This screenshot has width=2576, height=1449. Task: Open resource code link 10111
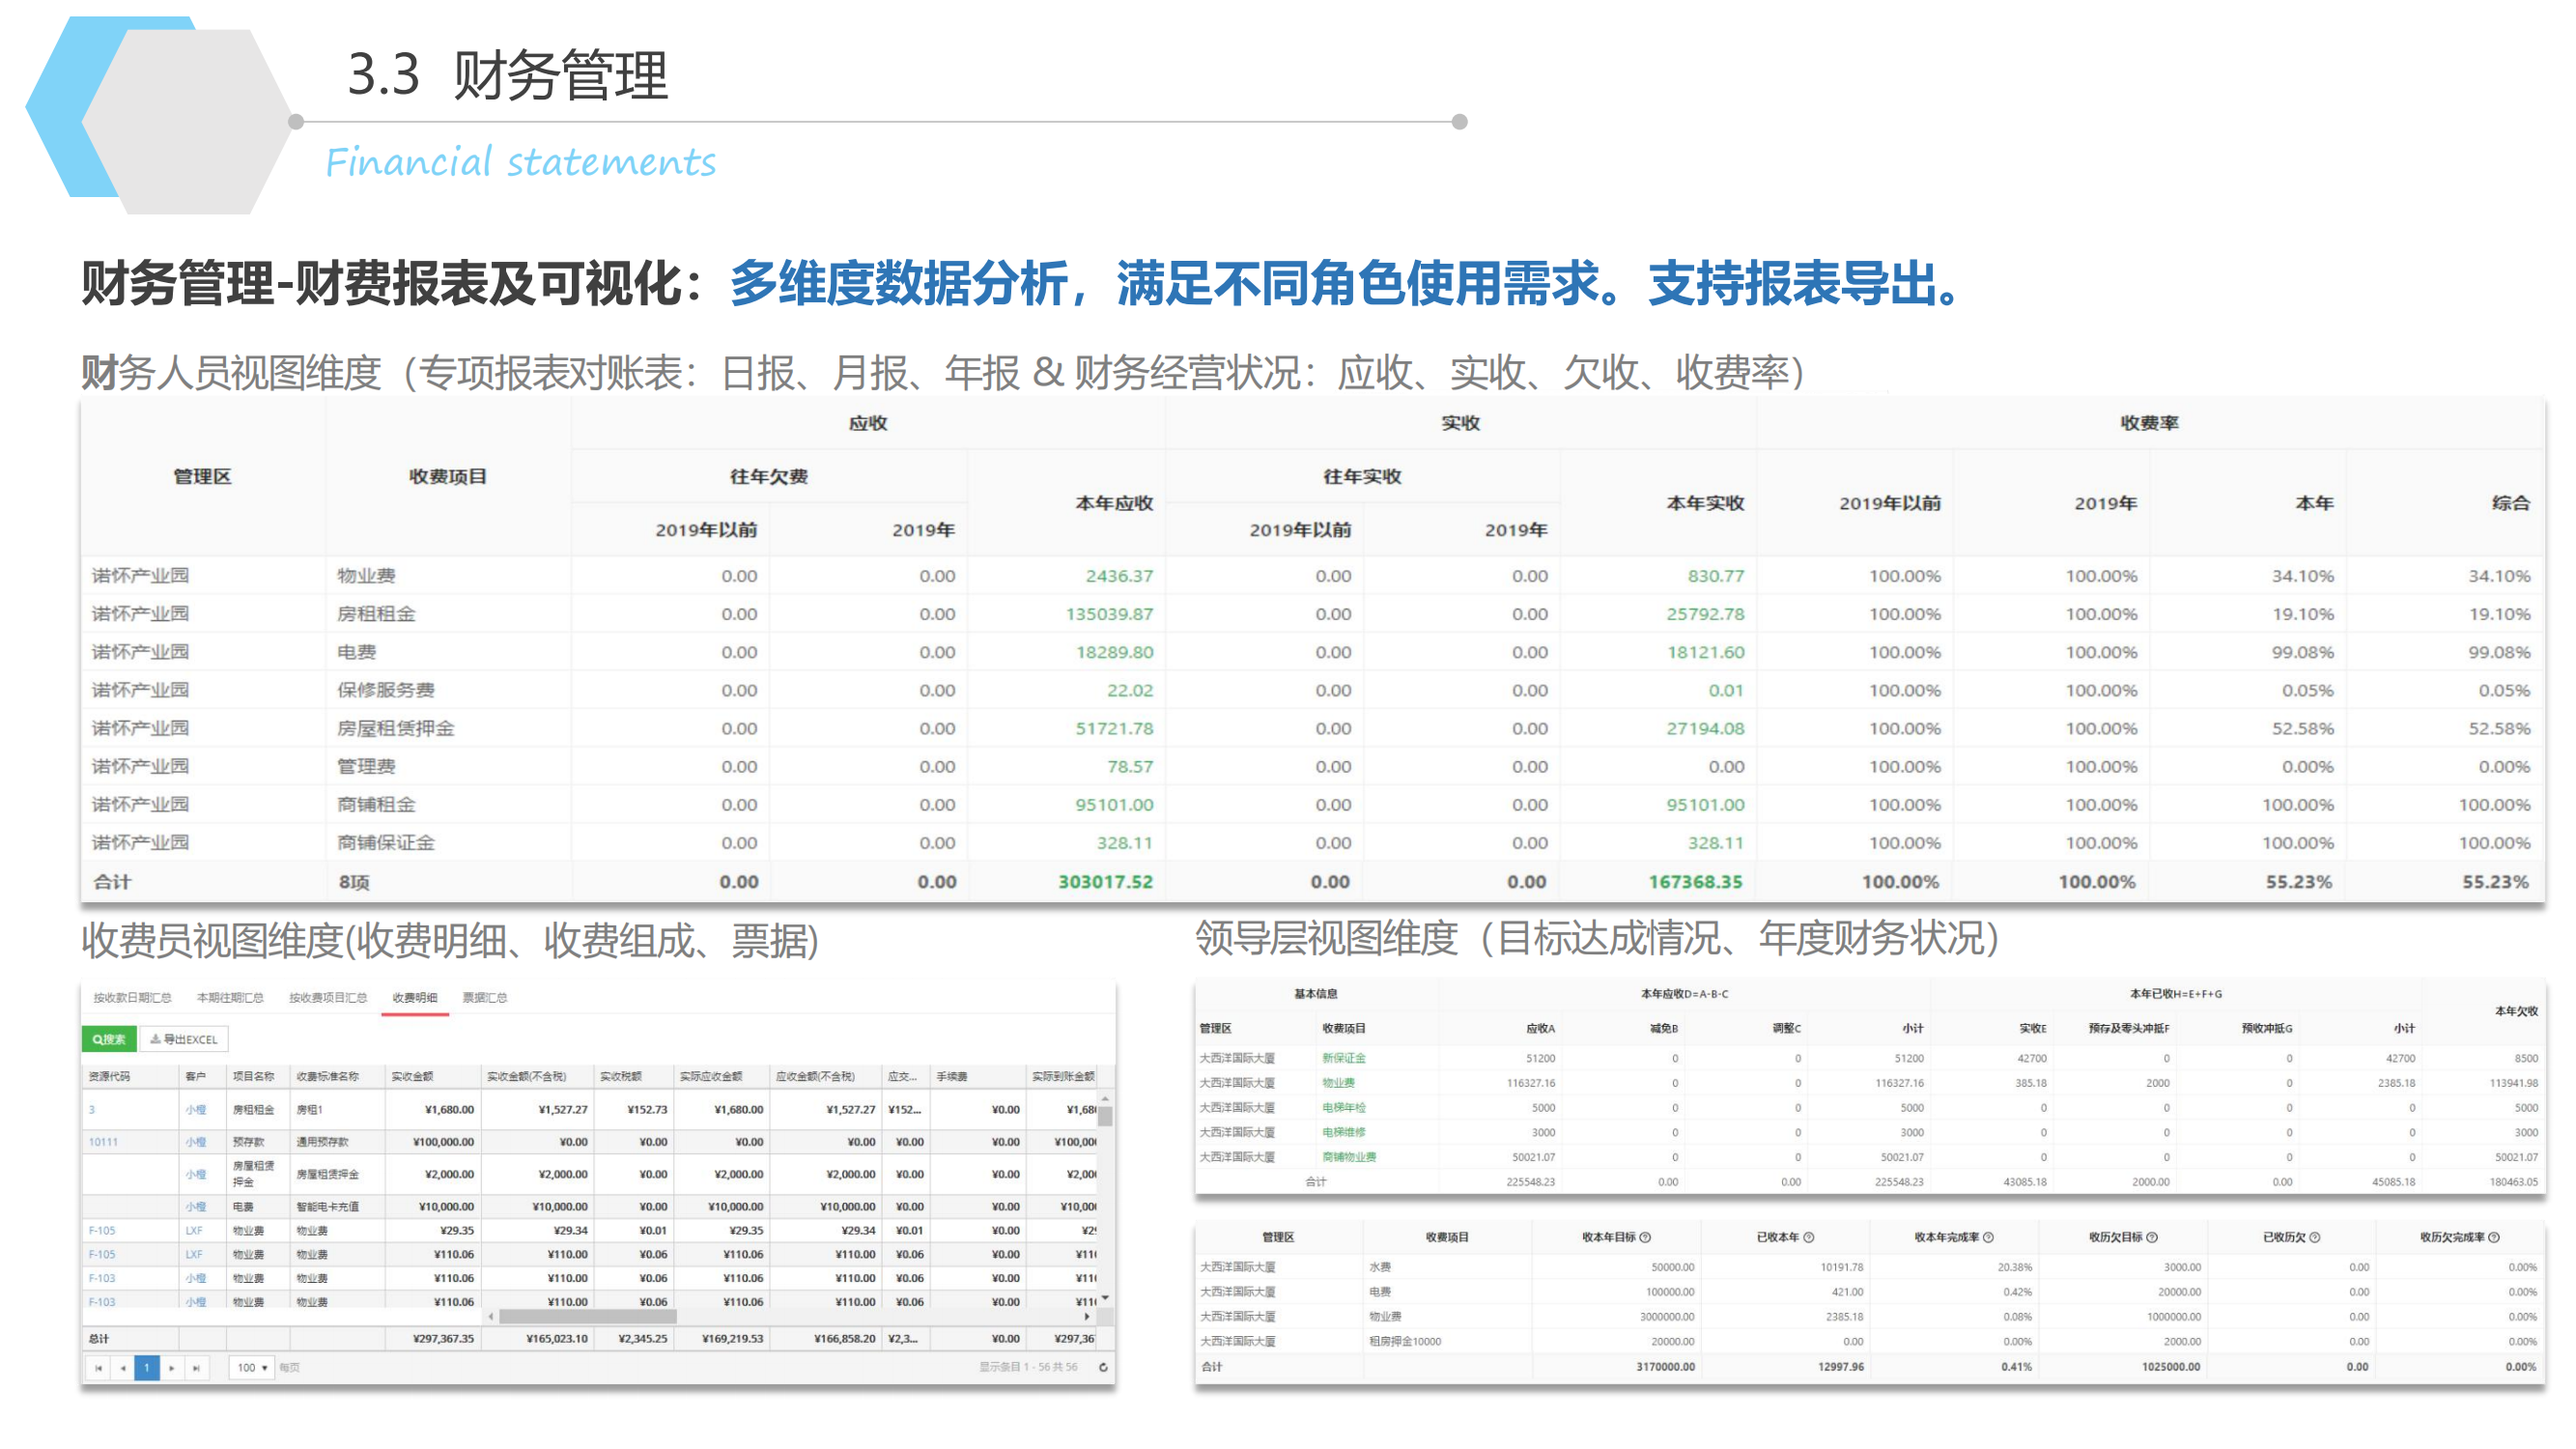pyautogui.click(x=103, y=1141)
